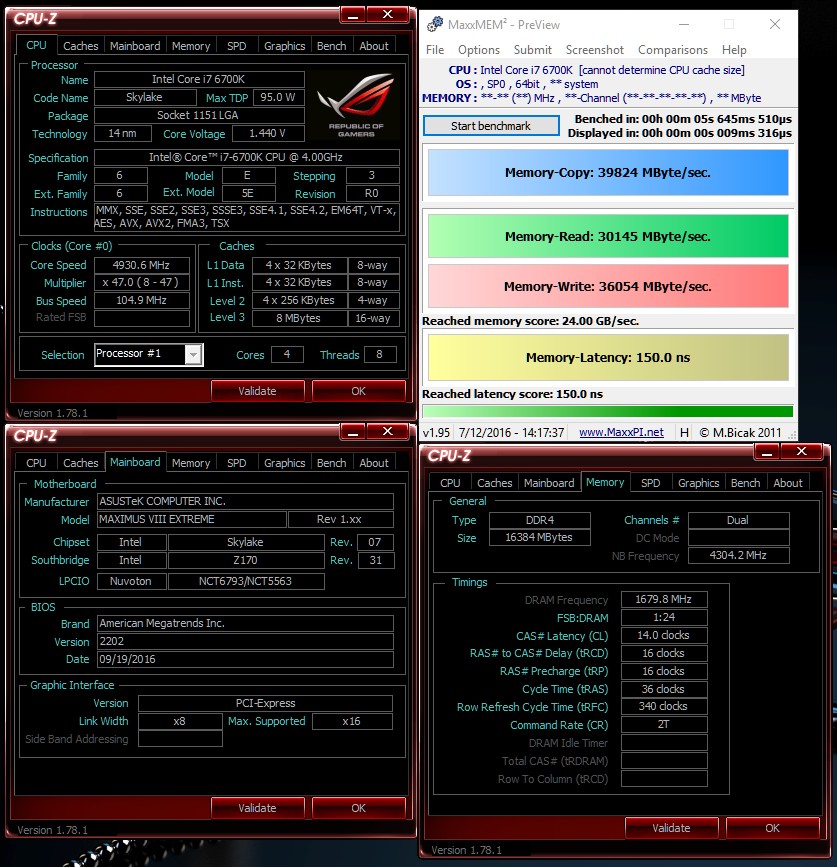Viewport: 837px width, 867px height.
Task: Click the Size 16384 MBytes value
Action: 540,537
